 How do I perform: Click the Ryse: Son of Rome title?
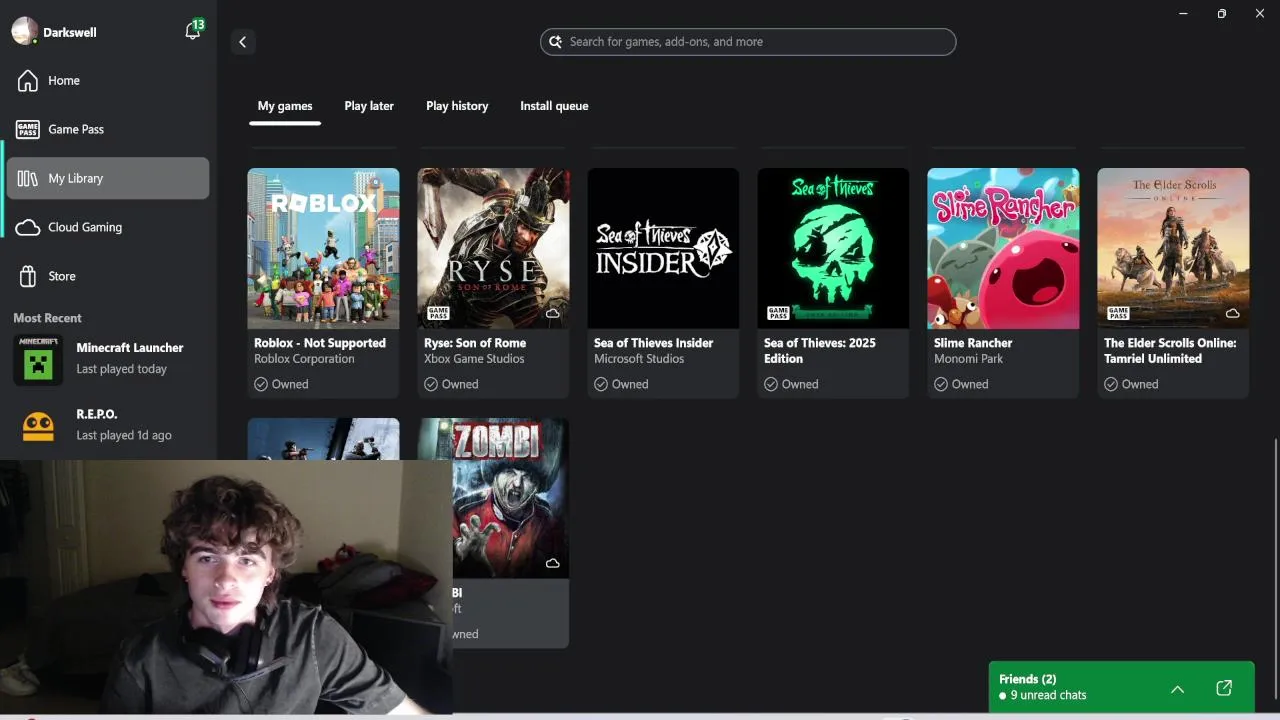(x=475, y=343)
